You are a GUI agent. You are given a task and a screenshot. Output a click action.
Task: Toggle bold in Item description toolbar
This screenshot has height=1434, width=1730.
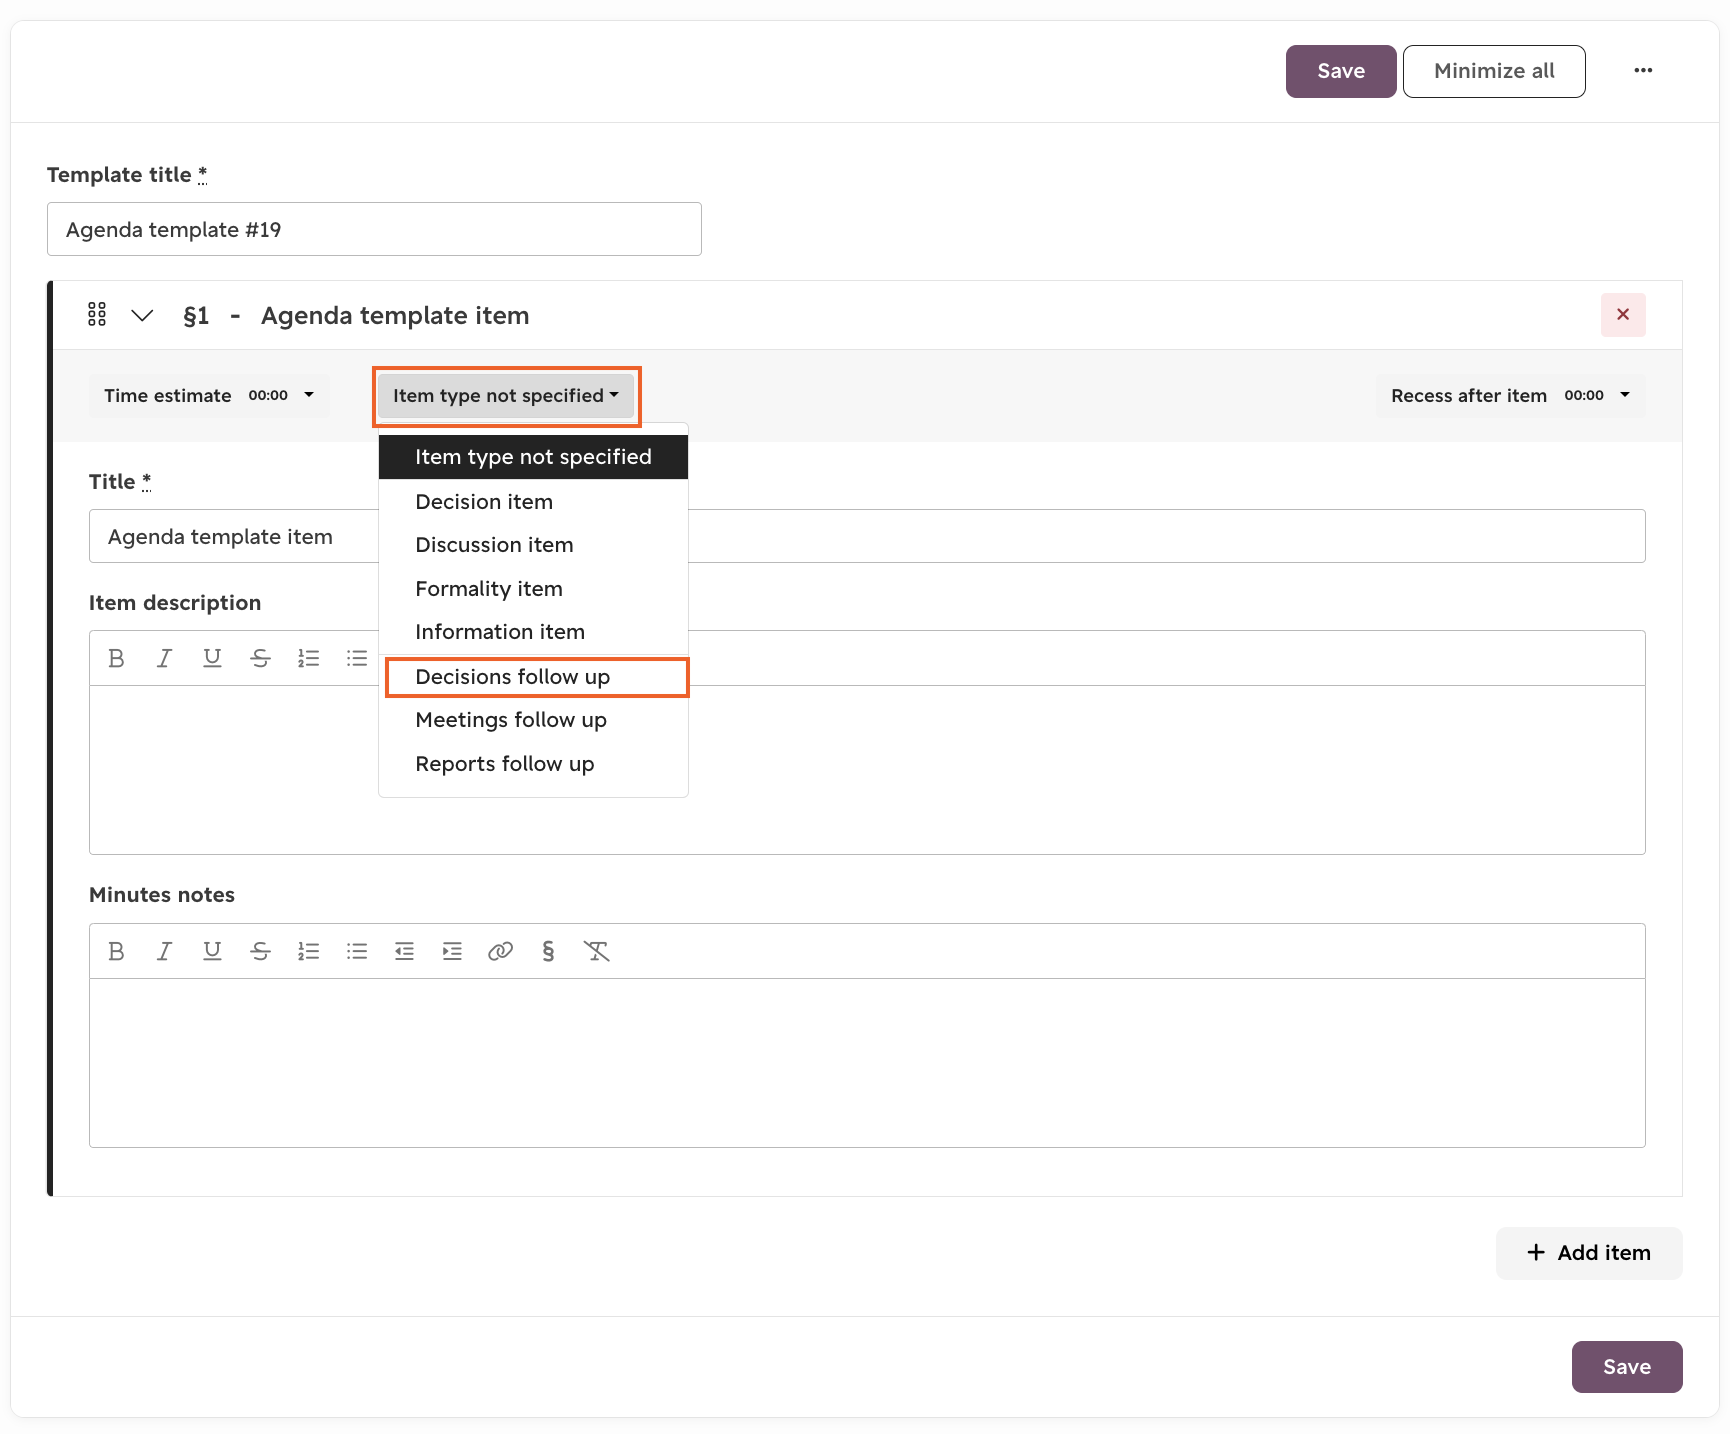click(x=116, y=658)
